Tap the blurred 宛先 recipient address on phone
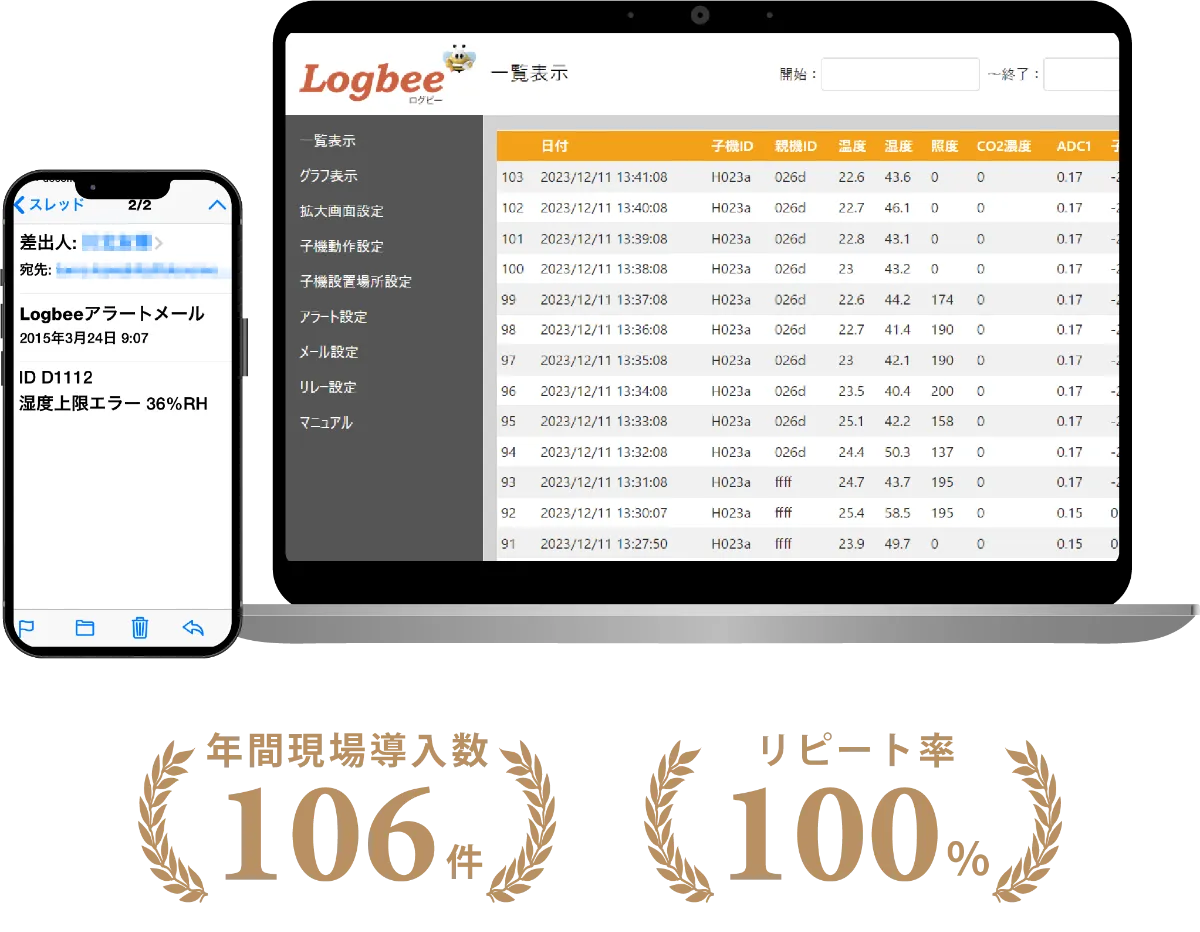 click(135, 269)
